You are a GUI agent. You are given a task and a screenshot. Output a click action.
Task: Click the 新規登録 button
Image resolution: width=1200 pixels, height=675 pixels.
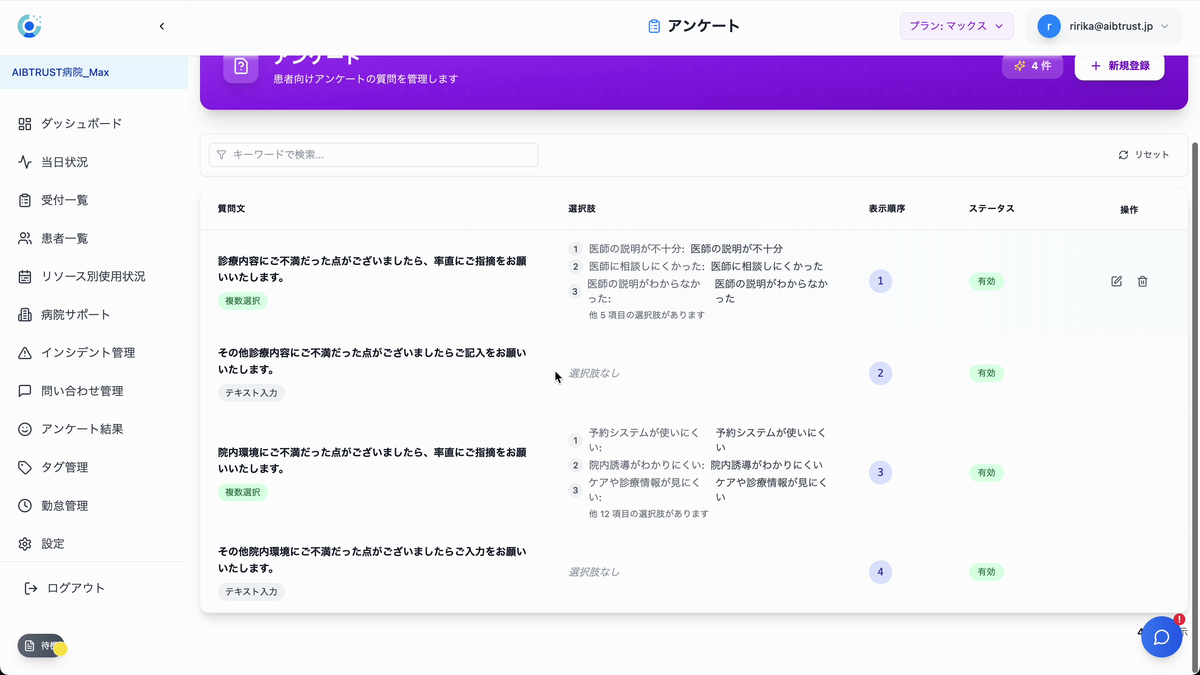click(x=1119, y=65)
